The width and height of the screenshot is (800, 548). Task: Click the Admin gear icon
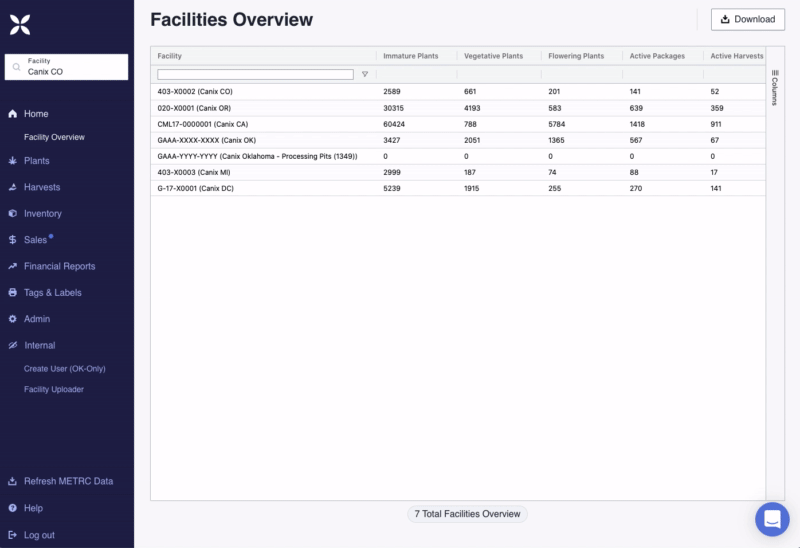pos(13,319)
